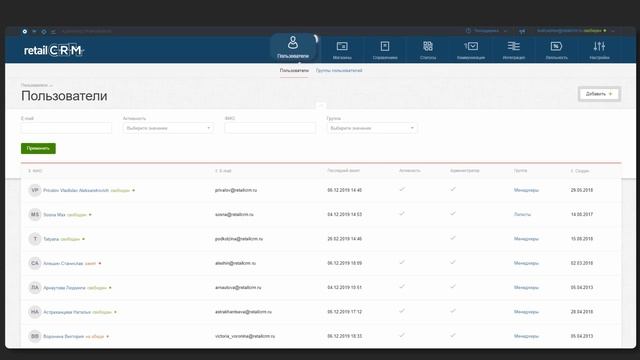The width and height of the screenshot is (640, 360).
Task: Sort the table by Создан column
Action: 580,171
